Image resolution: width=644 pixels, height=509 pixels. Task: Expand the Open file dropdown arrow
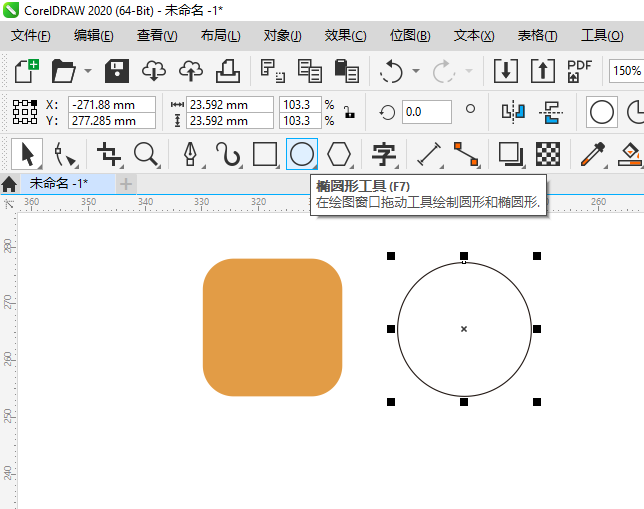click(88, 71)
